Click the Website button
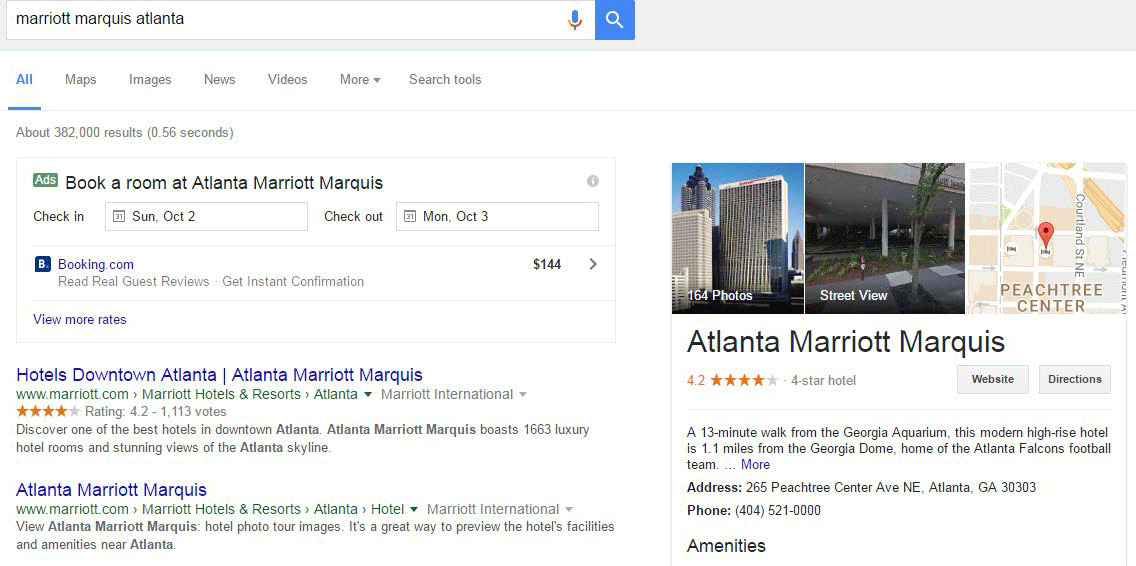Image resolution: width=1136 pixels, height=566 pixels. pos(993,379)
